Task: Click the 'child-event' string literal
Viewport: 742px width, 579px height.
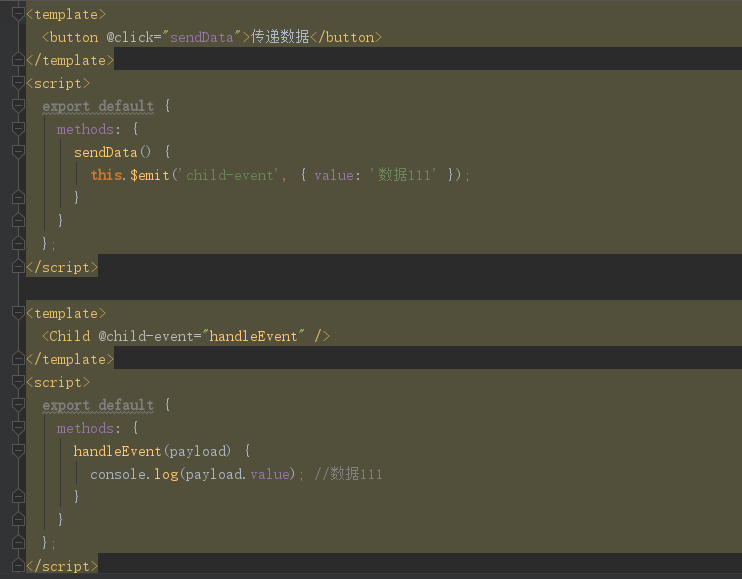Action: pos(230,175)
